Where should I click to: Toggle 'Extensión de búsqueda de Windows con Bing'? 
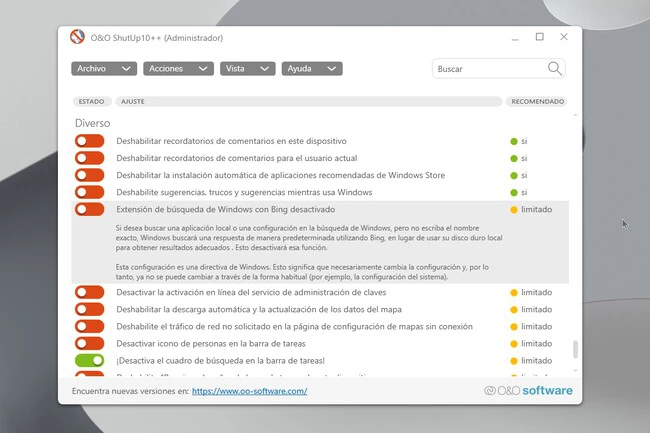point(90,209)
